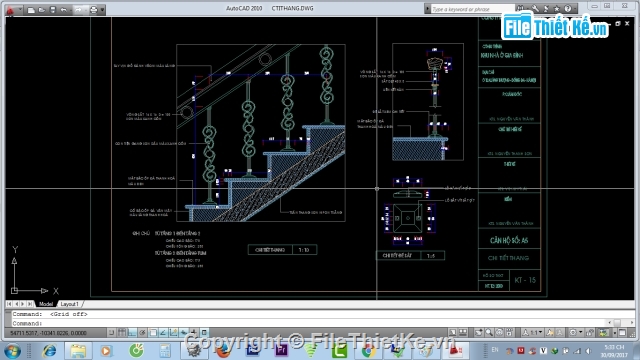Restore the drawing document window

[x=618, y=24]
